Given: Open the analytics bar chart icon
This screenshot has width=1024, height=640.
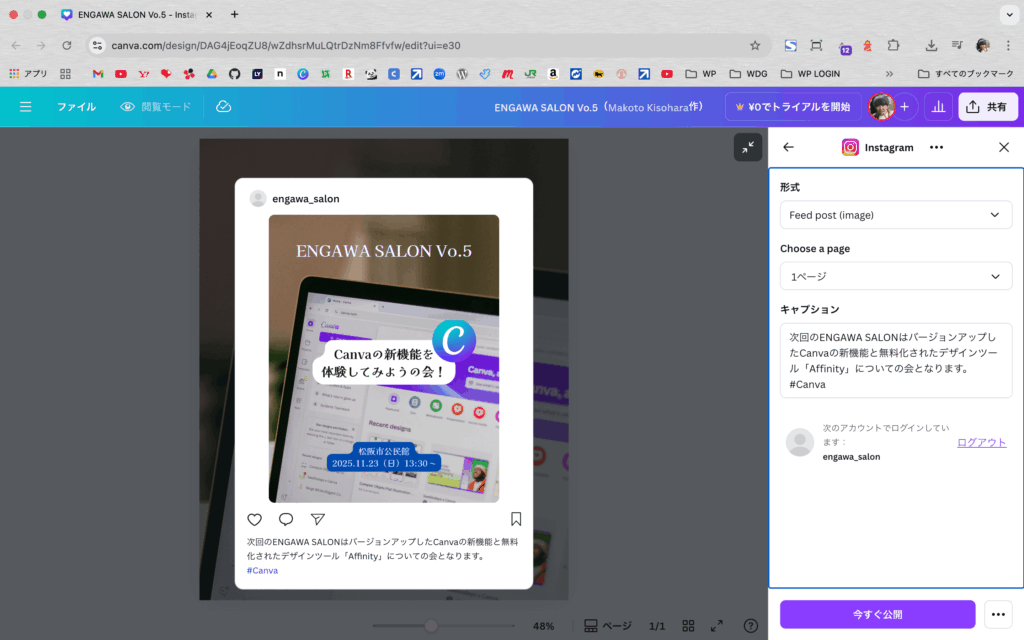Looking at the screenshot, I should tap(938, 107).
